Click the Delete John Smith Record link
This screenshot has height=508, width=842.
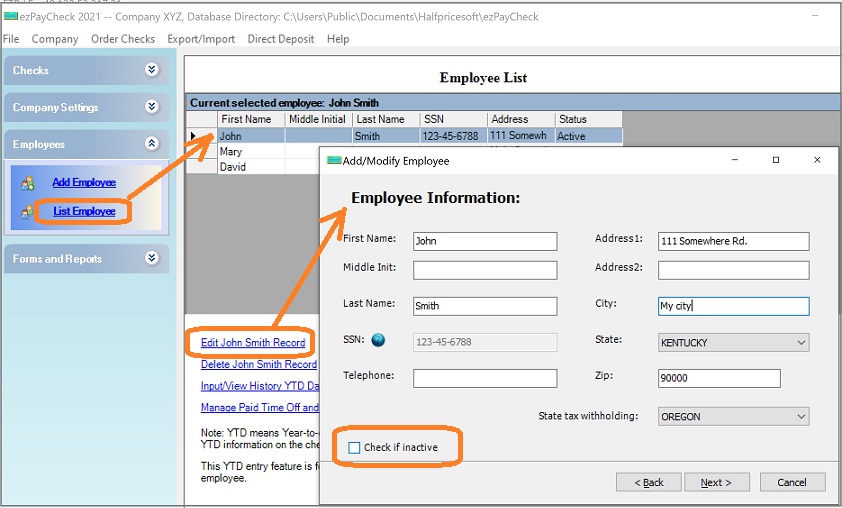coord(258,365)
